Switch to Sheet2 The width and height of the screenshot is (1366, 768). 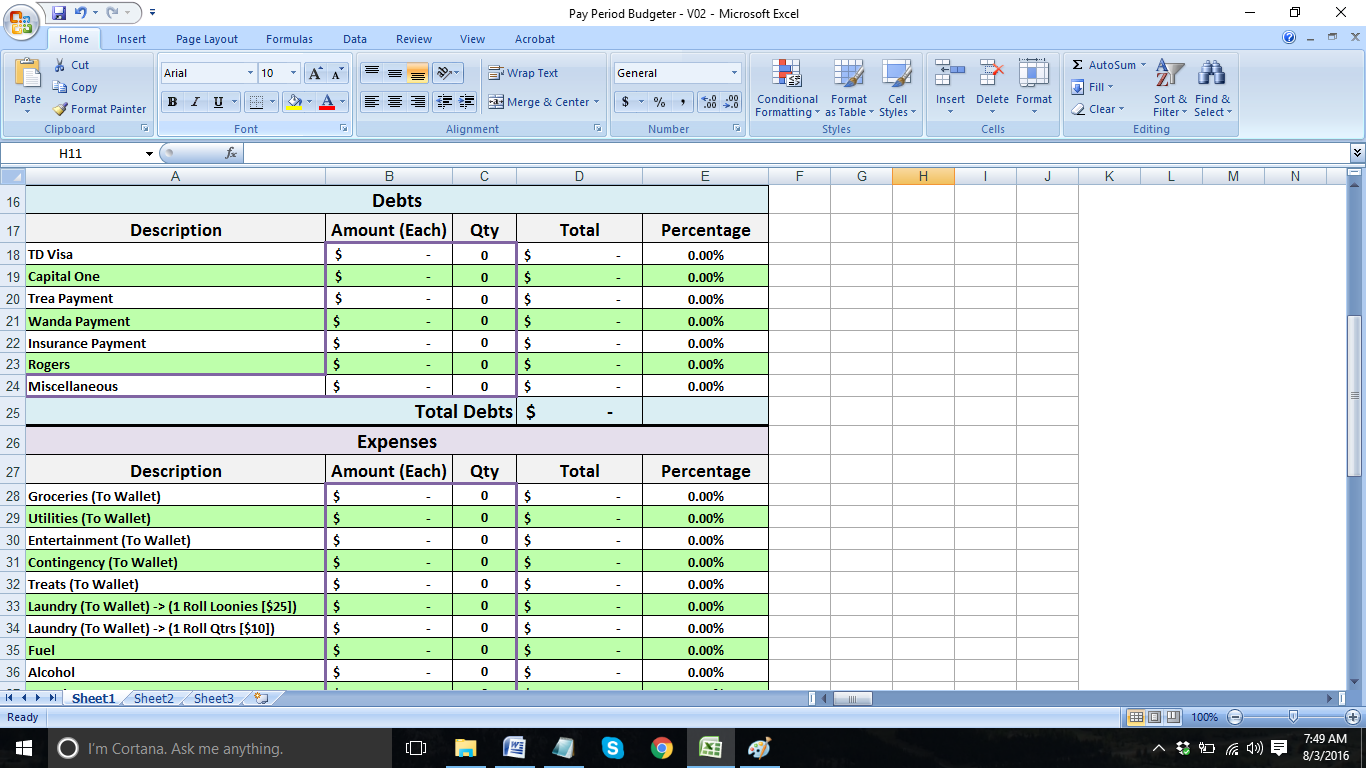[x=152, y=698]
